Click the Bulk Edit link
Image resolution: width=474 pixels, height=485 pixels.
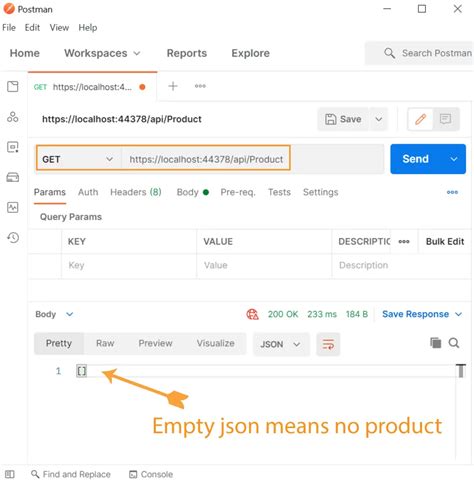point(445,241)
